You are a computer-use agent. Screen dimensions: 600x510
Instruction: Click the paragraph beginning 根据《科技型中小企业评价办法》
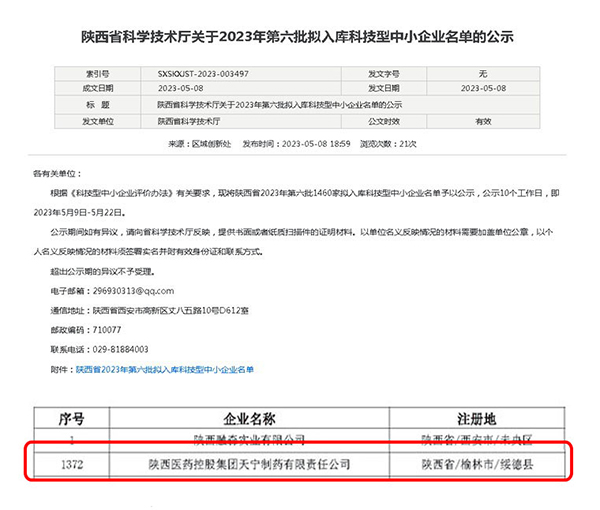[297, 203]
